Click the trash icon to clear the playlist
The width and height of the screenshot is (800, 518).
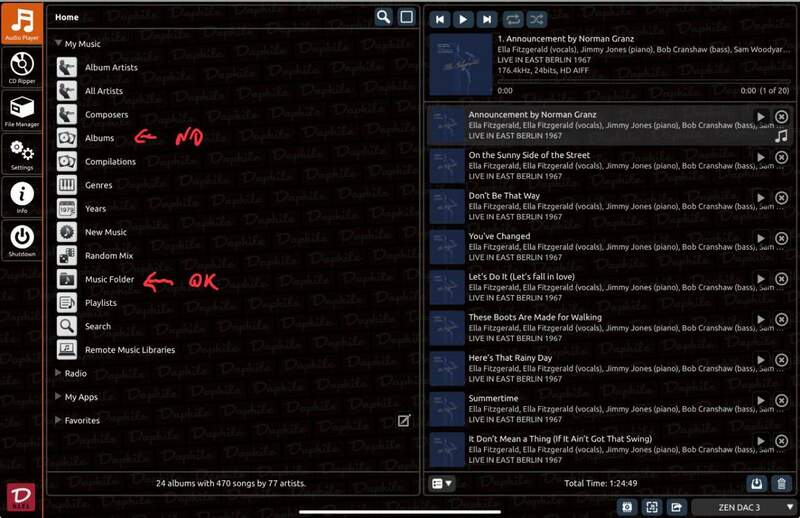coord(782,483)
